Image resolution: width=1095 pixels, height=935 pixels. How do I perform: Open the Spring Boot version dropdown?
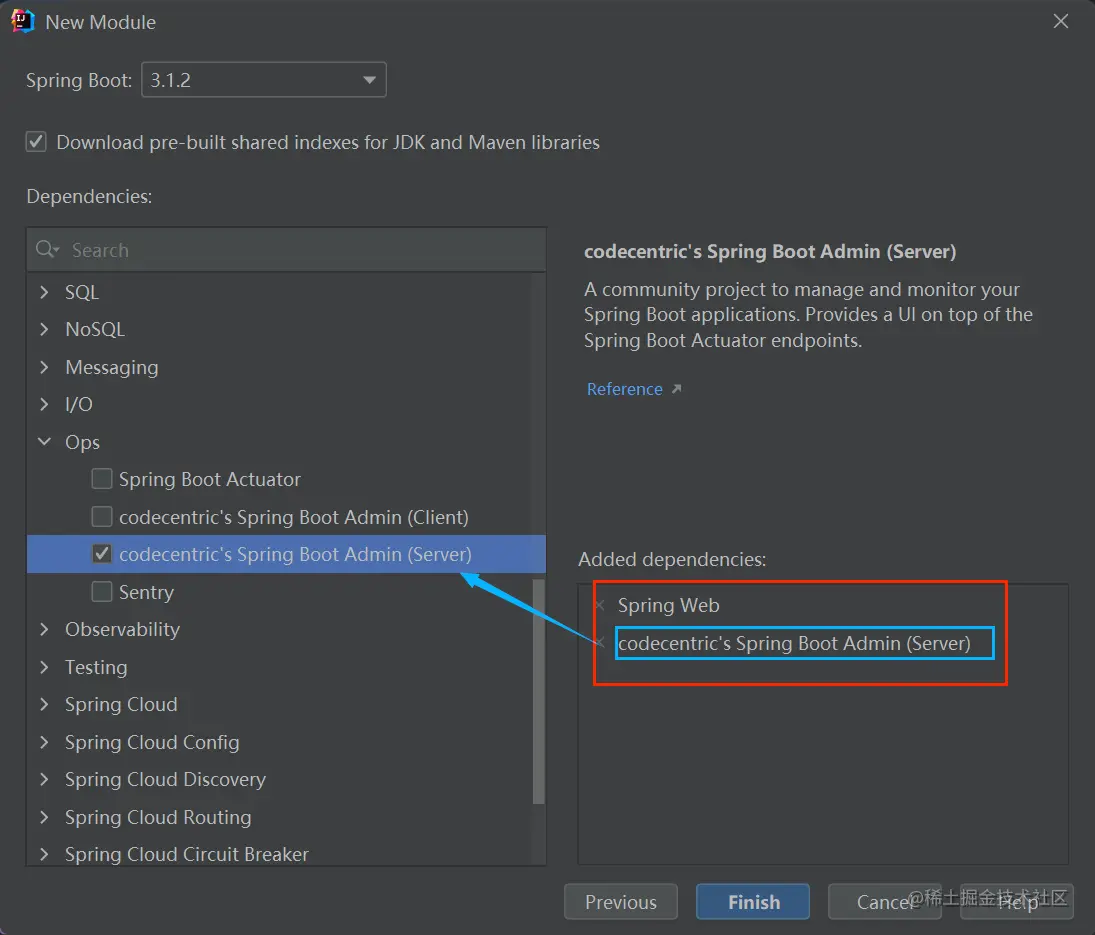point(264,80)
